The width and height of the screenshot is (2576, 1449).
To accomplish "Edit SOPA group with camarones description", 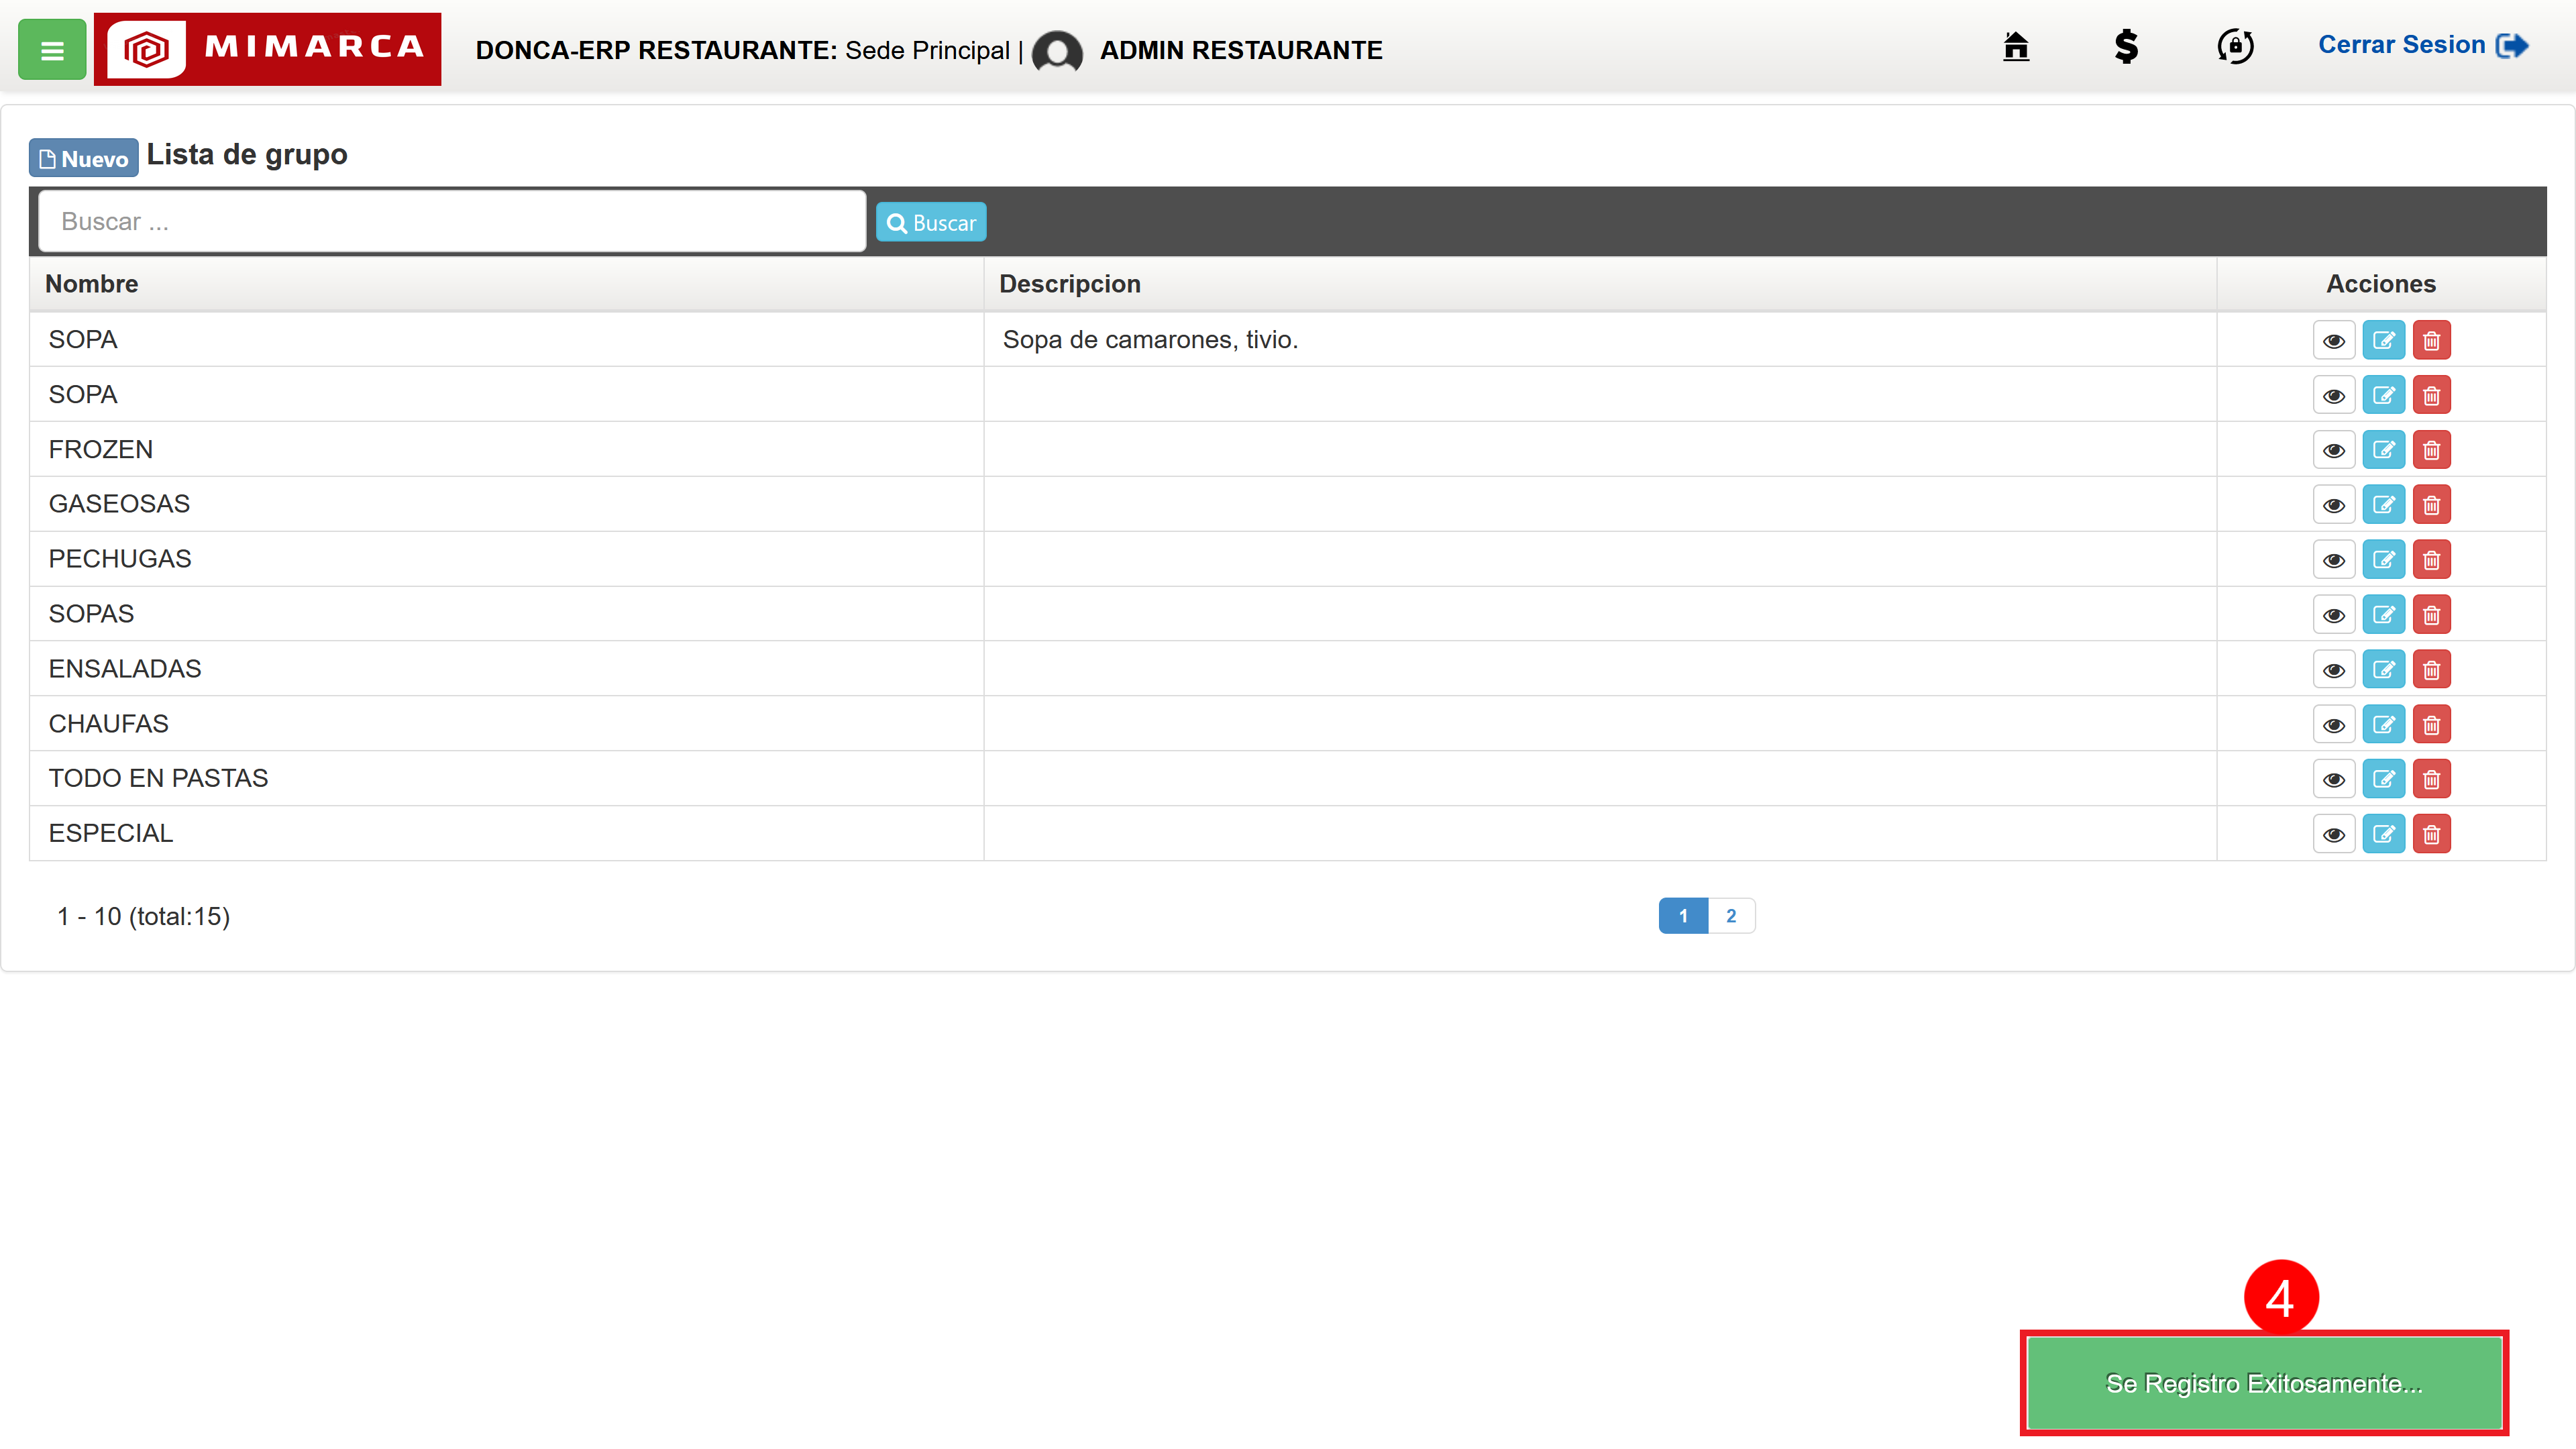I will coord(2383,340).
